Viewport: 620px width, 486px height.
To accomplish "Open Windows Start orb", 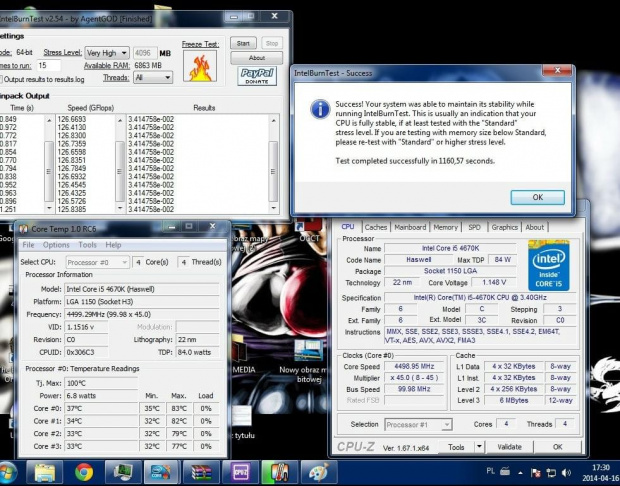I will (x=8, y=473).
